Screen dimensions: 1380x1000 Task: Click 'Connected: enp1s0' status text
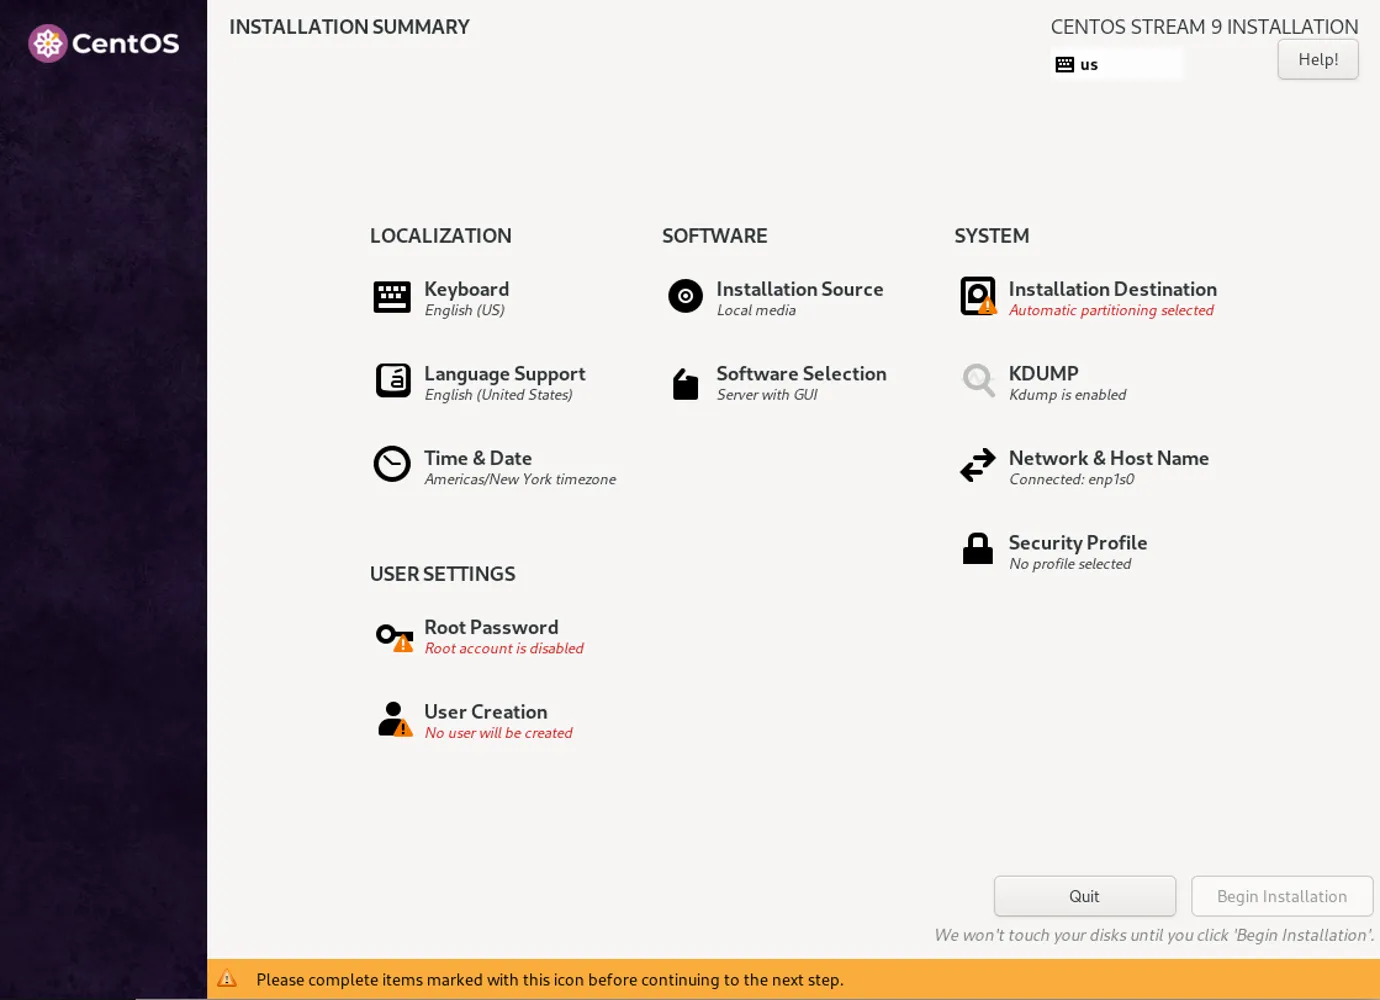(1071, 479)
